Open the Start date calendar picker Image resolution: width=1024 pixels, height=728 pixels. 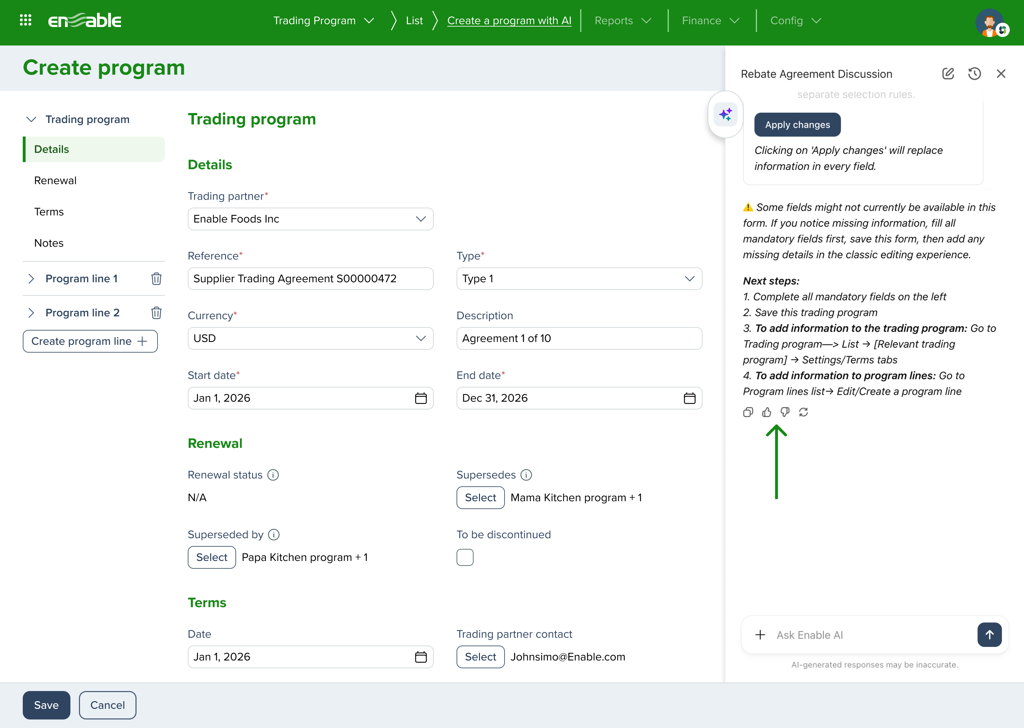pos(421,398)
